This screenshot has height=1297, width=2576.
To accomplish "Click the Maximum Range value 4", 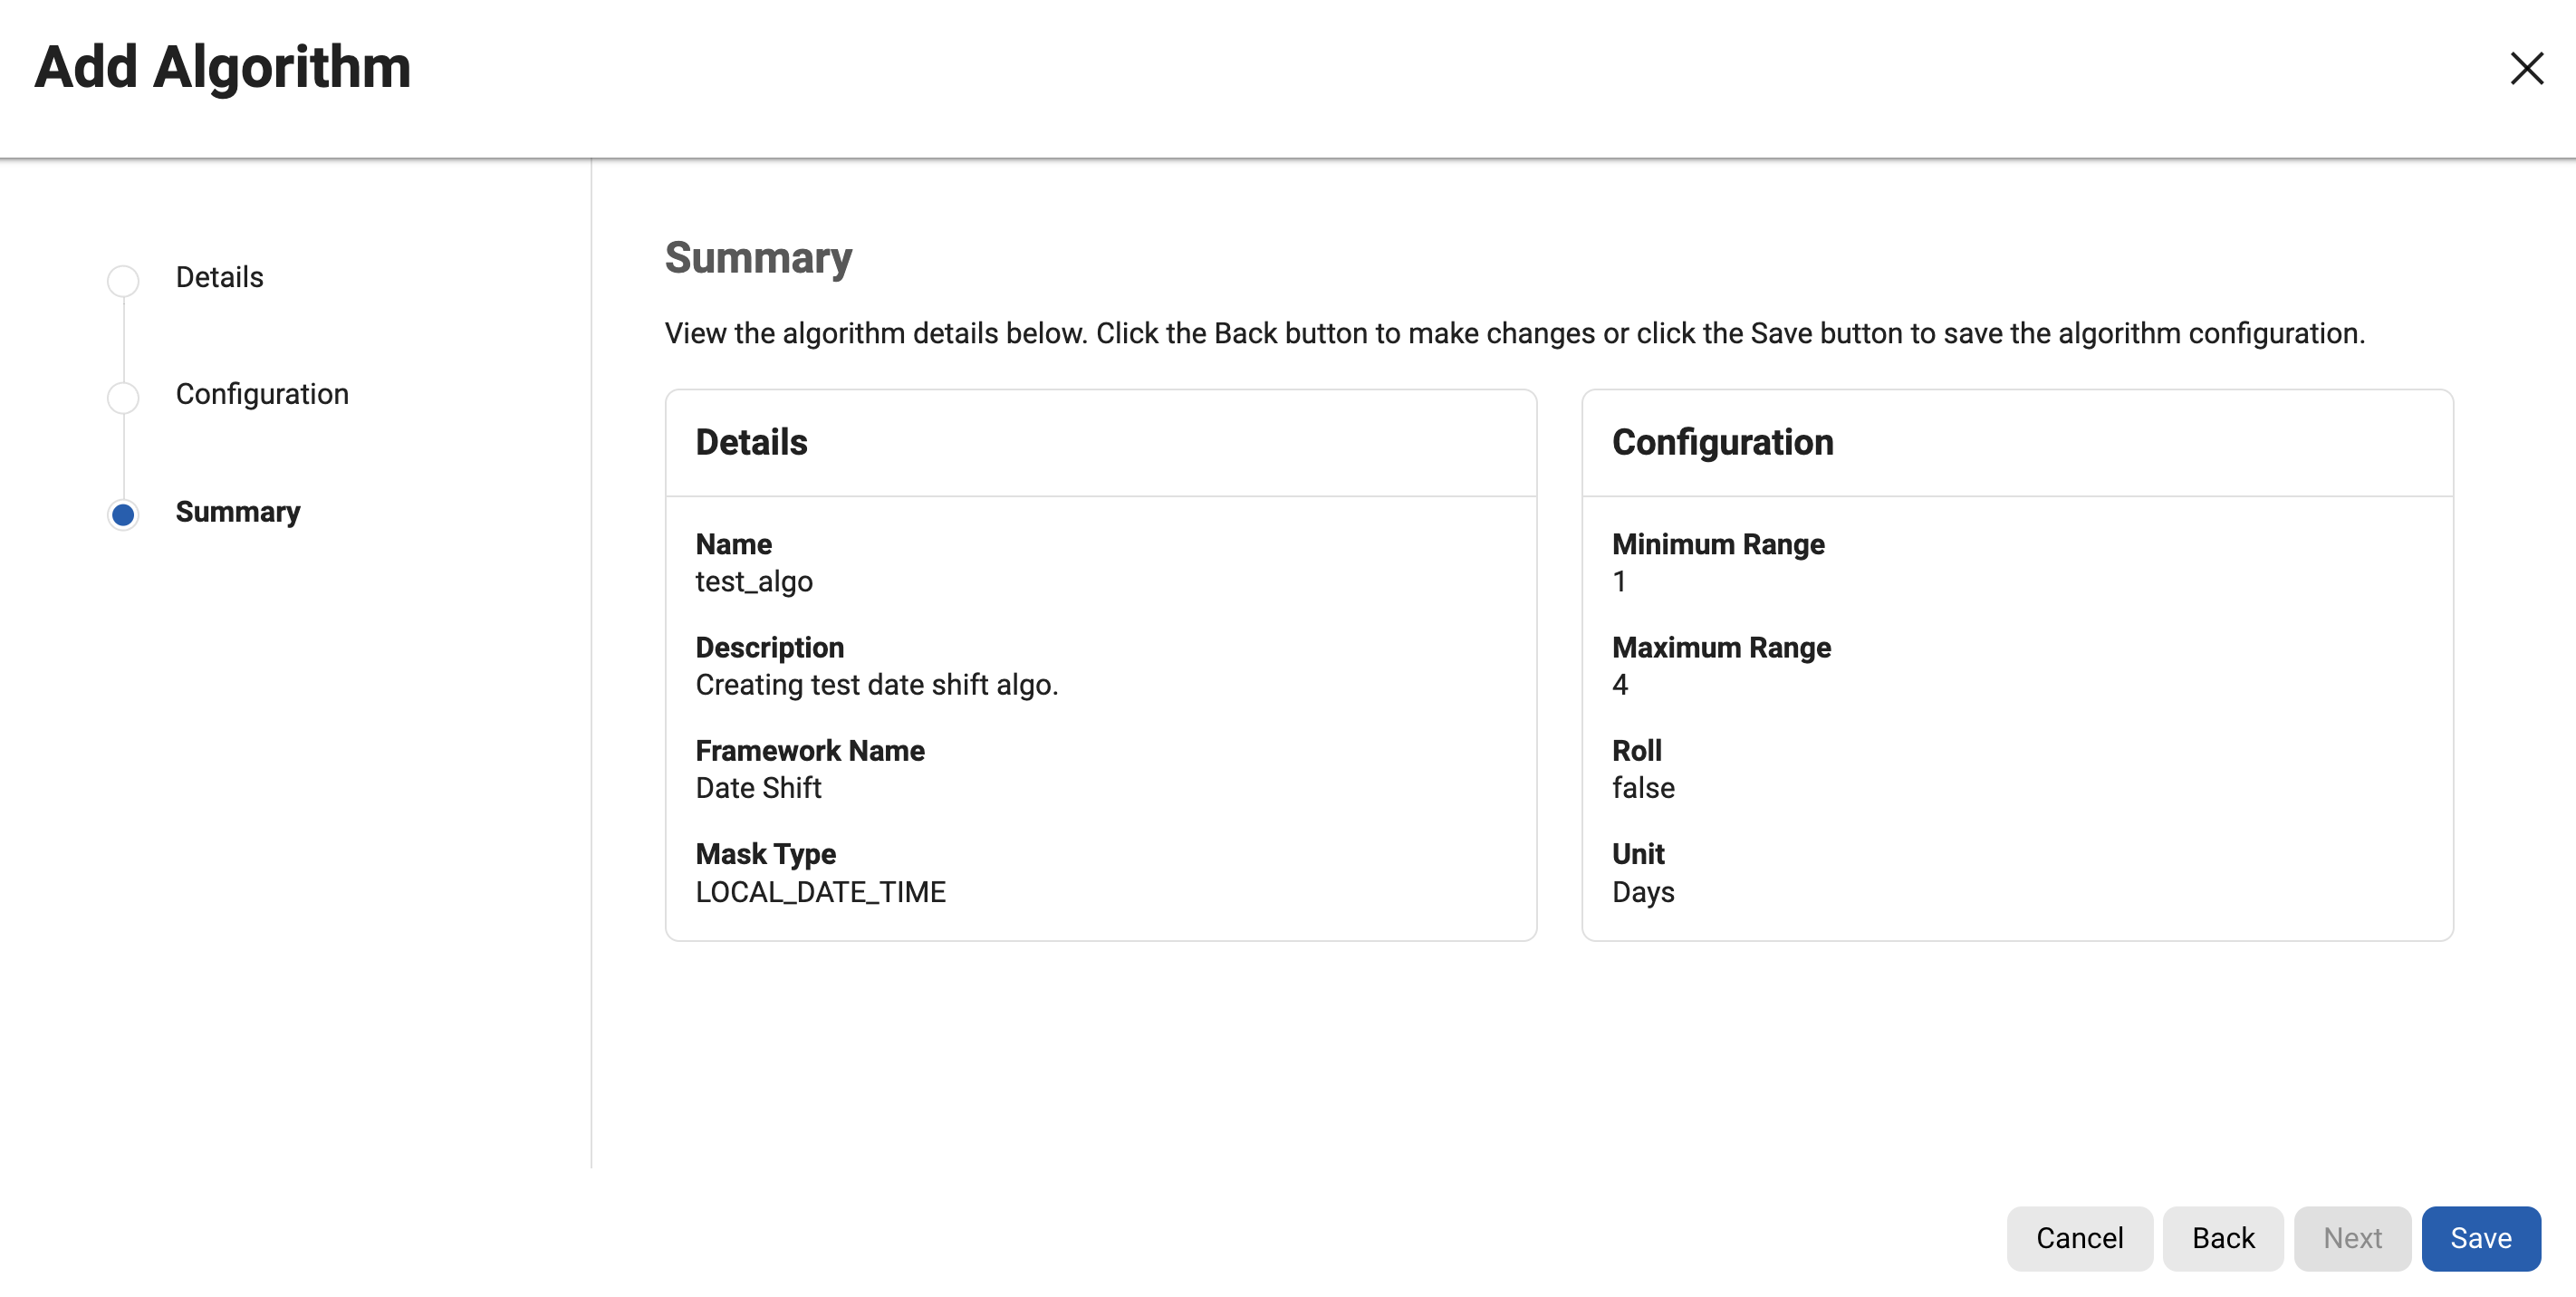I will click(x=1620, y=684).
